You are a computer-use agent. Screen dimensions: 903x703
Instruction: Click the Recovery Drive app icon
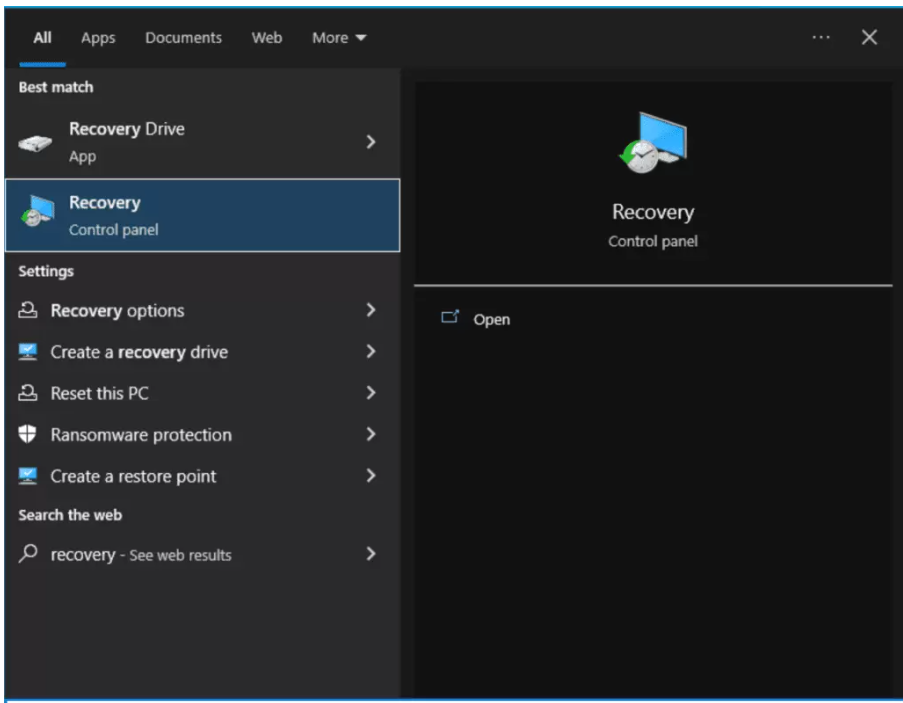click(x=35, y=142)
